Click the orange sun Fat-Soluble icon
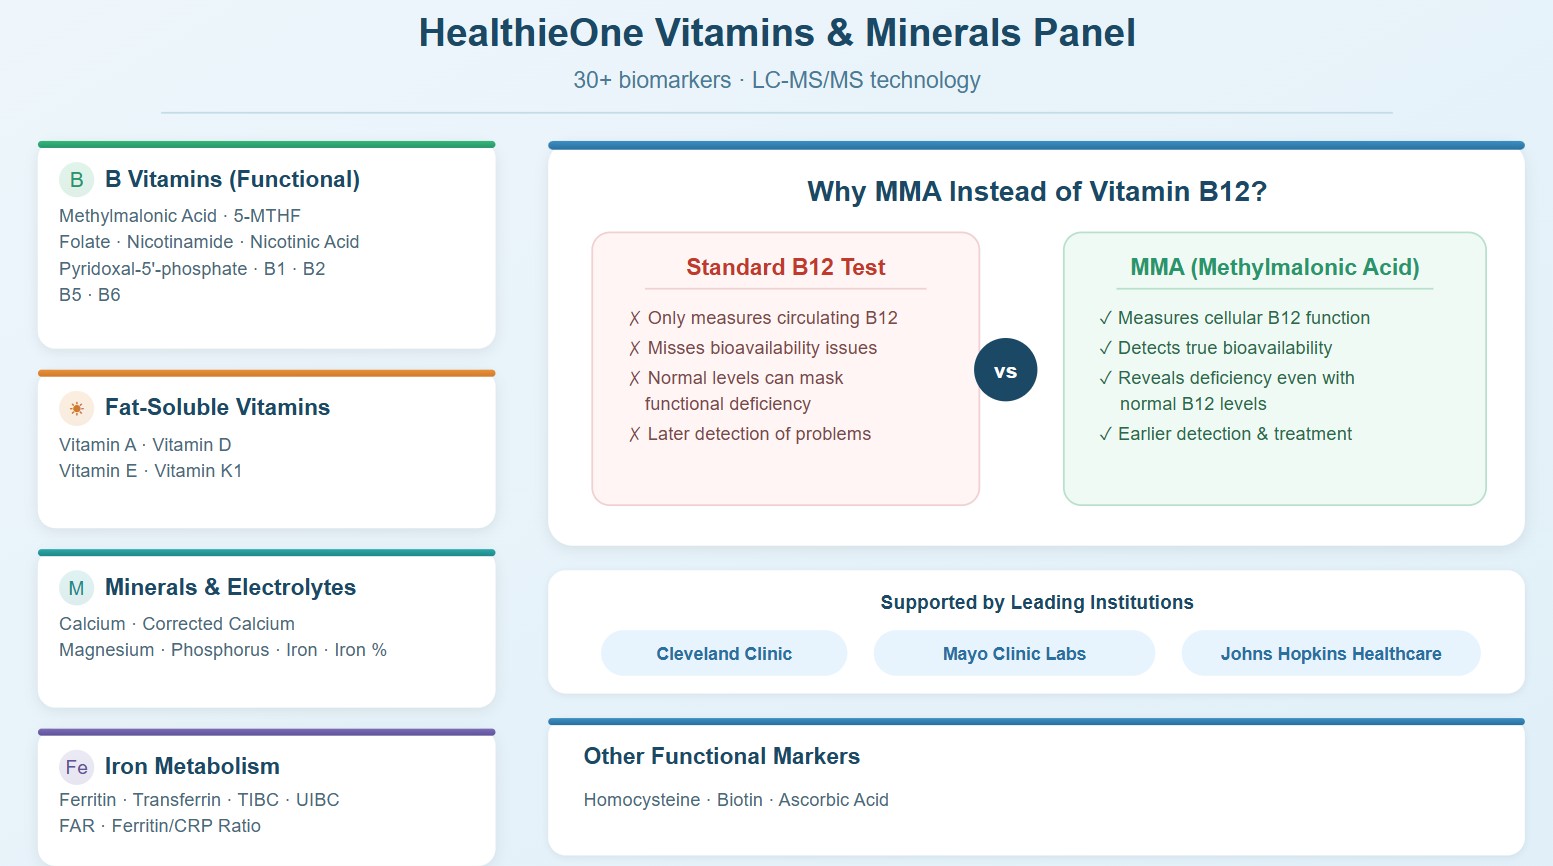1553x866 pixels. click(x=76, y=408)
